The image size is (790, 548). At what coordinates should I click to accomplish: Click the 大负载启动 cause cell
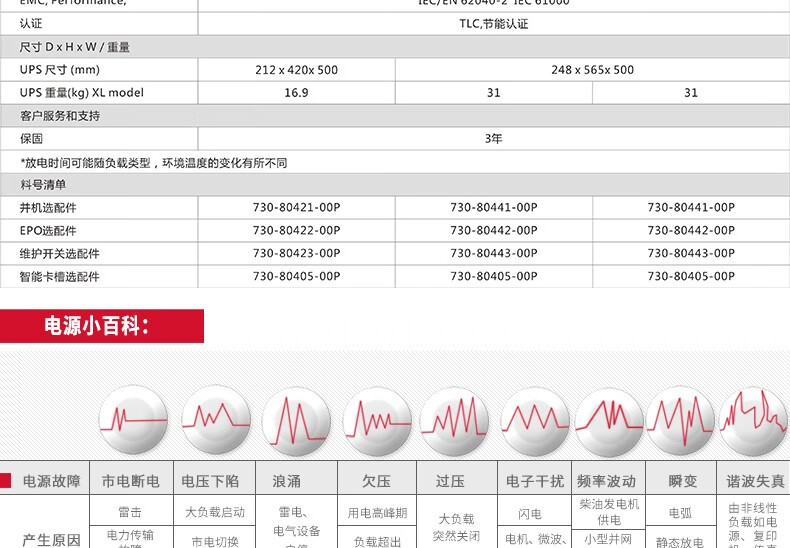tap(215, 512)
